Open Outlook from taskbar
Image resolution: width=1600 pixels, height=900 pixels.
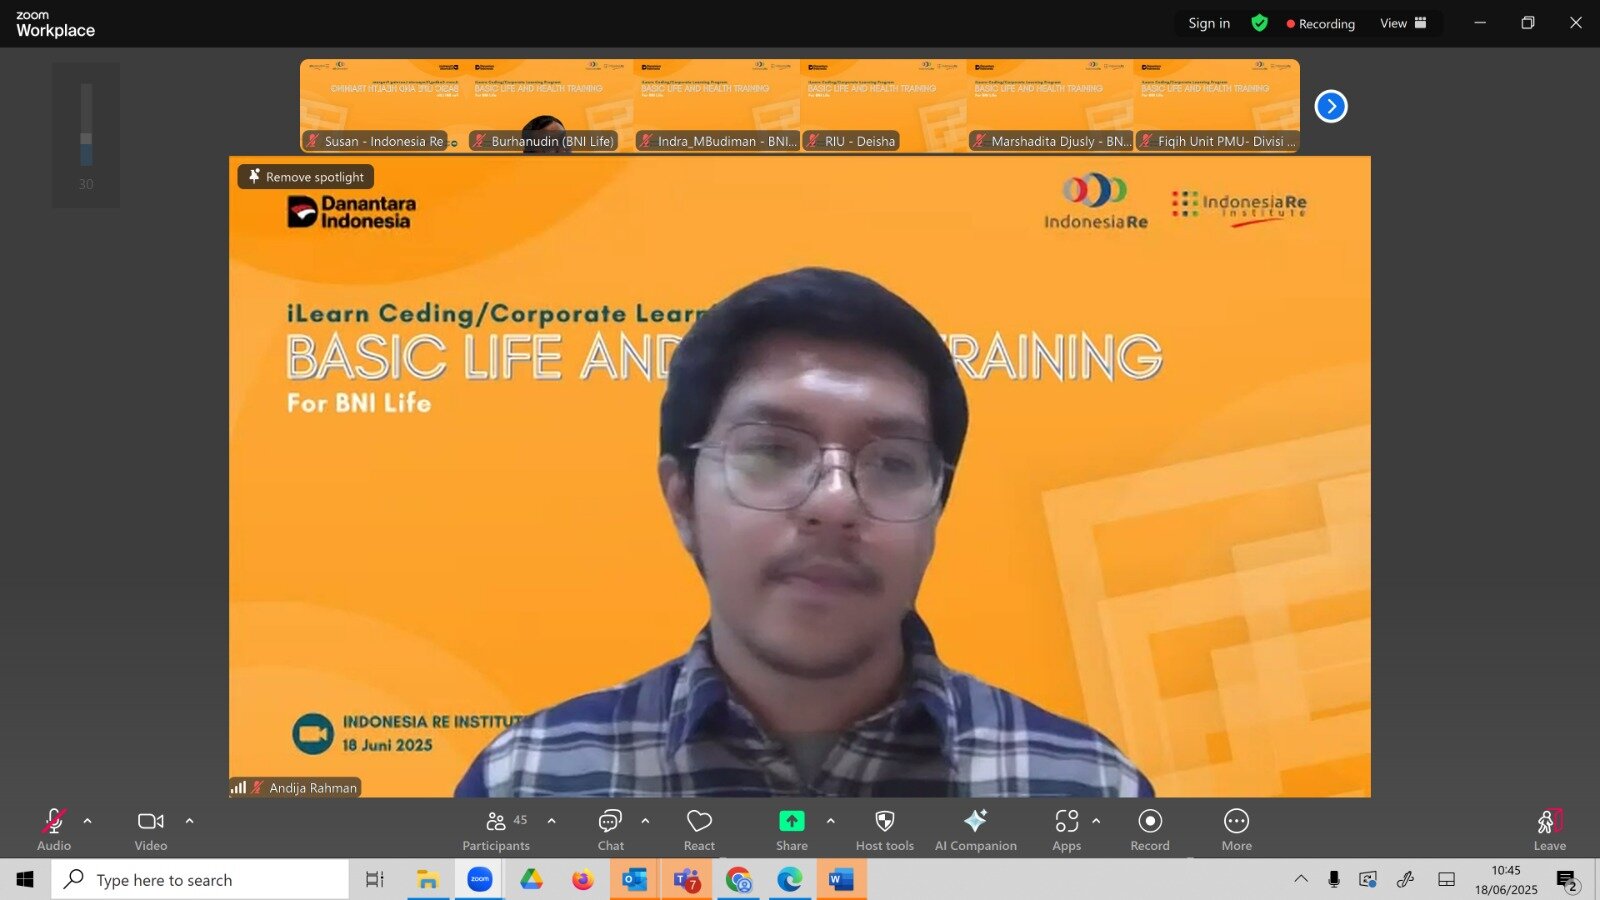(635, 880)
